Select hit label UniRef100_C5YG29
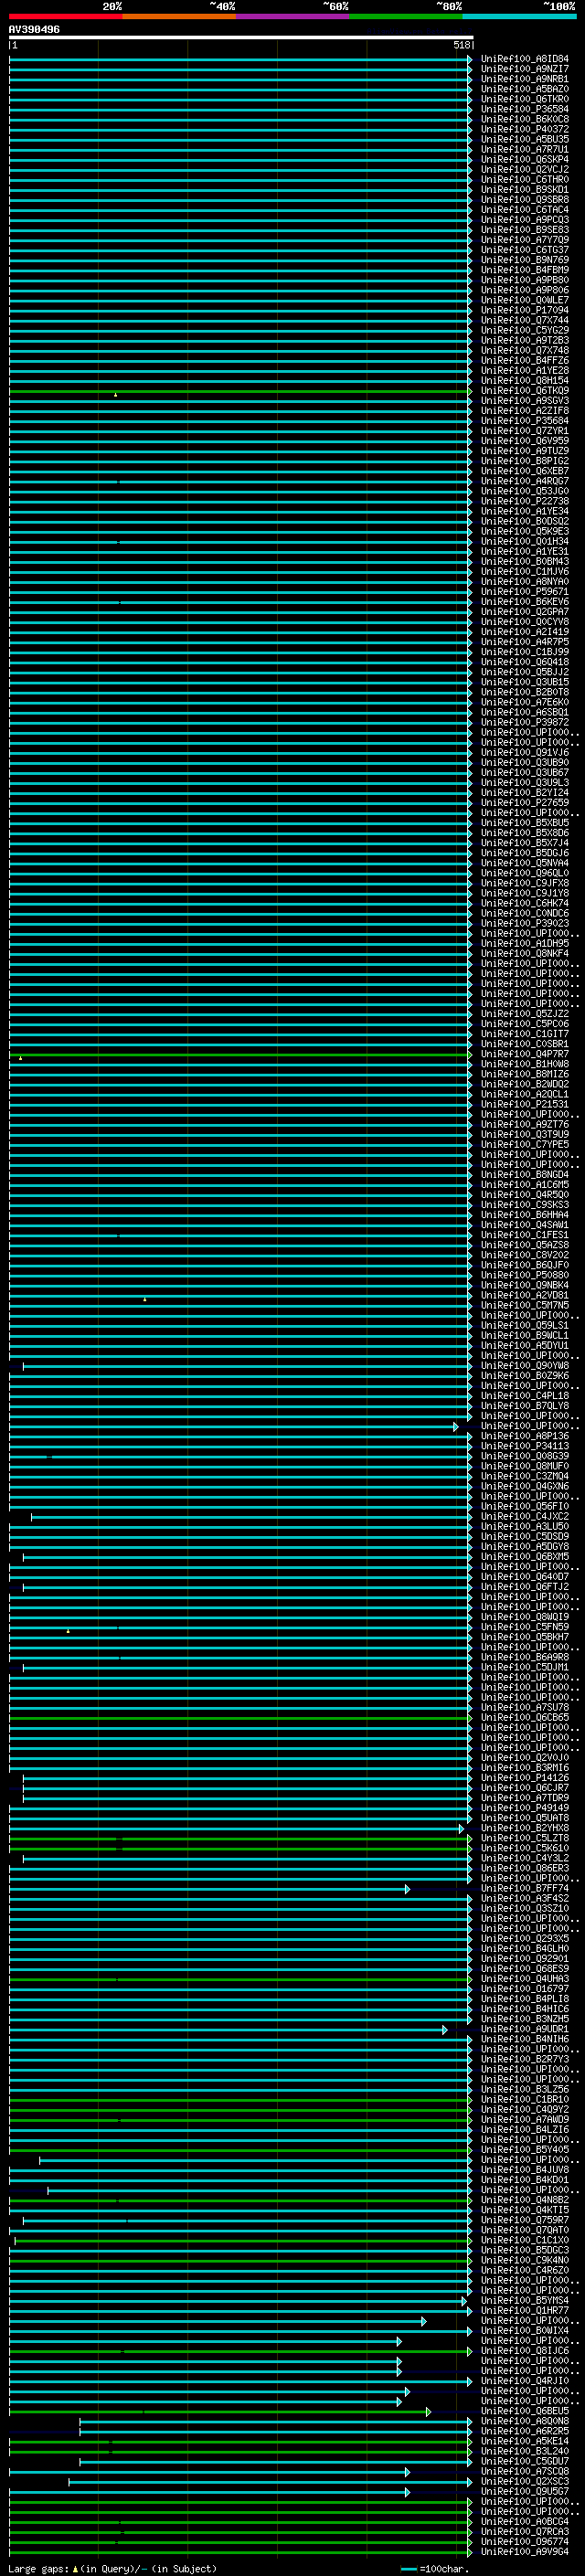Viewport: 585px width, 2576px height. (x=525, y=330)
